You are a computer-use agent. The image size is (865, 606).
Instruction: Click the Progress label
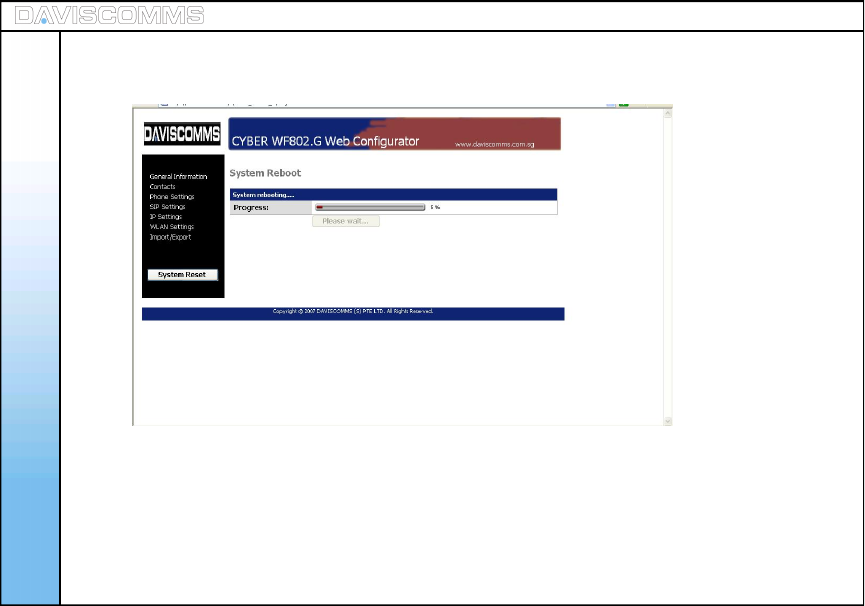[x=251, y=208]
